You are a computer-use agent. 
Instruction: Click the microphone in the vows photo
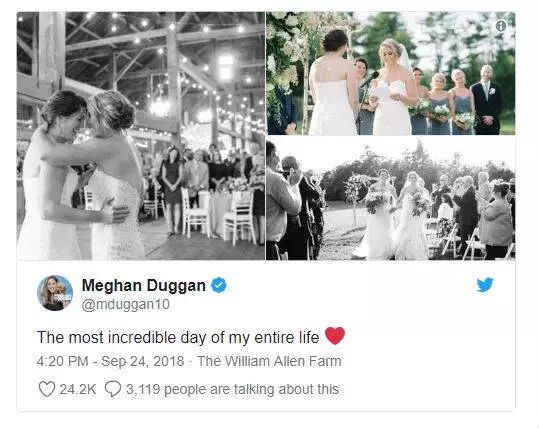pos(370,79)
